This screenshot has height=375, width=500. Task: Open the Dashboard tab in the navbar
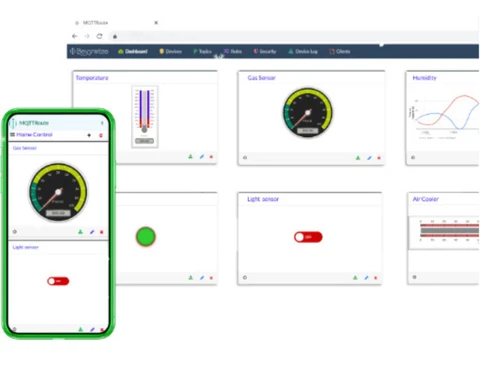coord(133,51)
